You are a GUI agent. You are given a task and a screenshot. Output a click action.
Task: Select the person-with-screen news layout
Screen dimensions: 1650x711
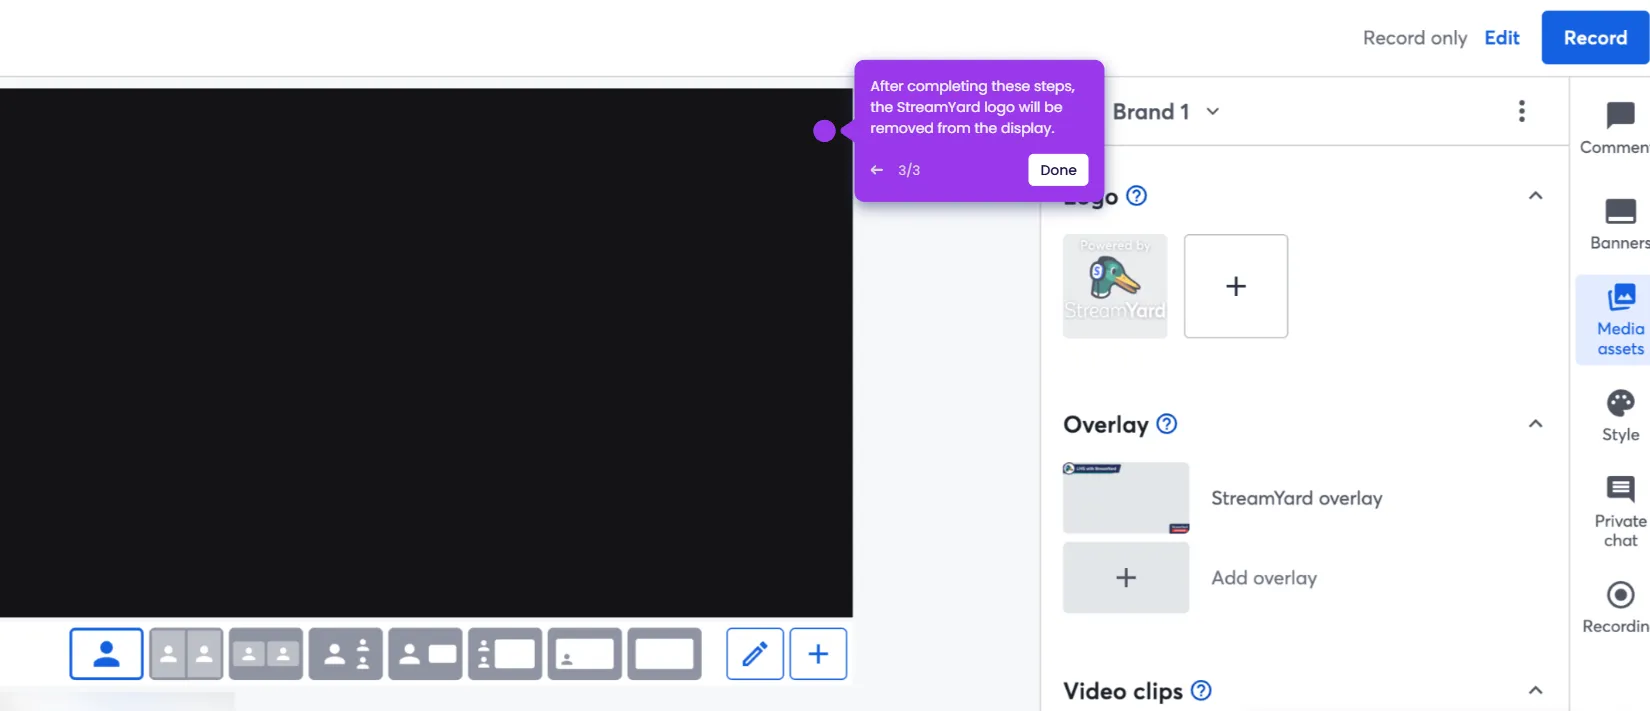coord(426,654)
